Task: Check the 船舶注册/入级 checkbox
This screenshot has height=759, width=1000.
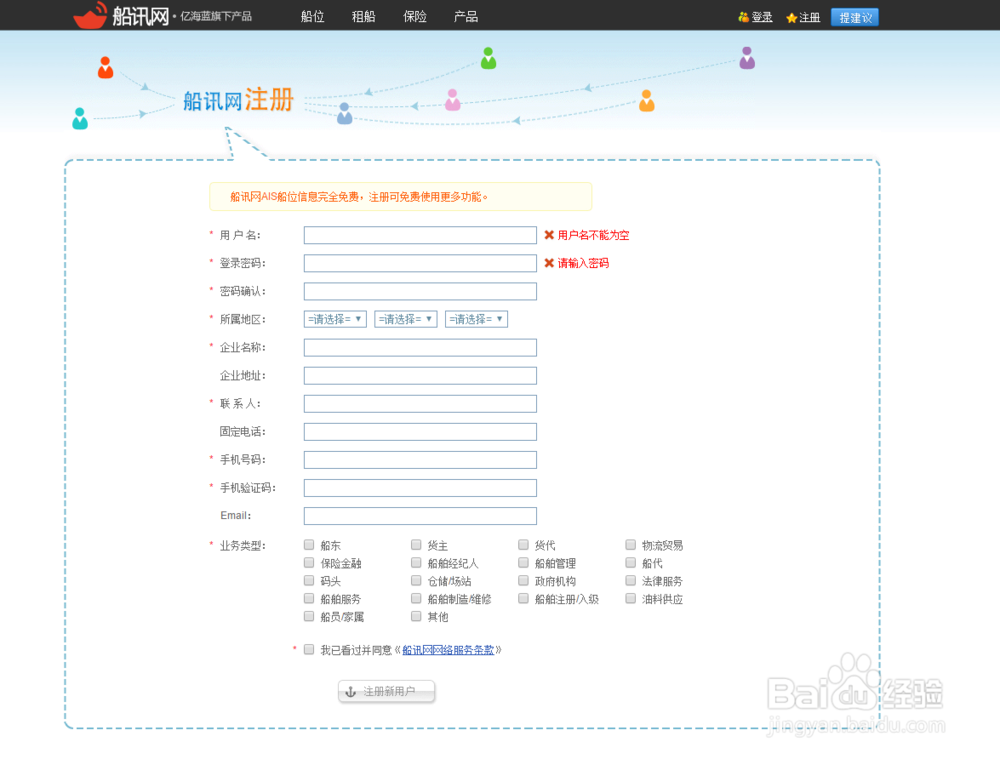Action: [x=524, y=598]
